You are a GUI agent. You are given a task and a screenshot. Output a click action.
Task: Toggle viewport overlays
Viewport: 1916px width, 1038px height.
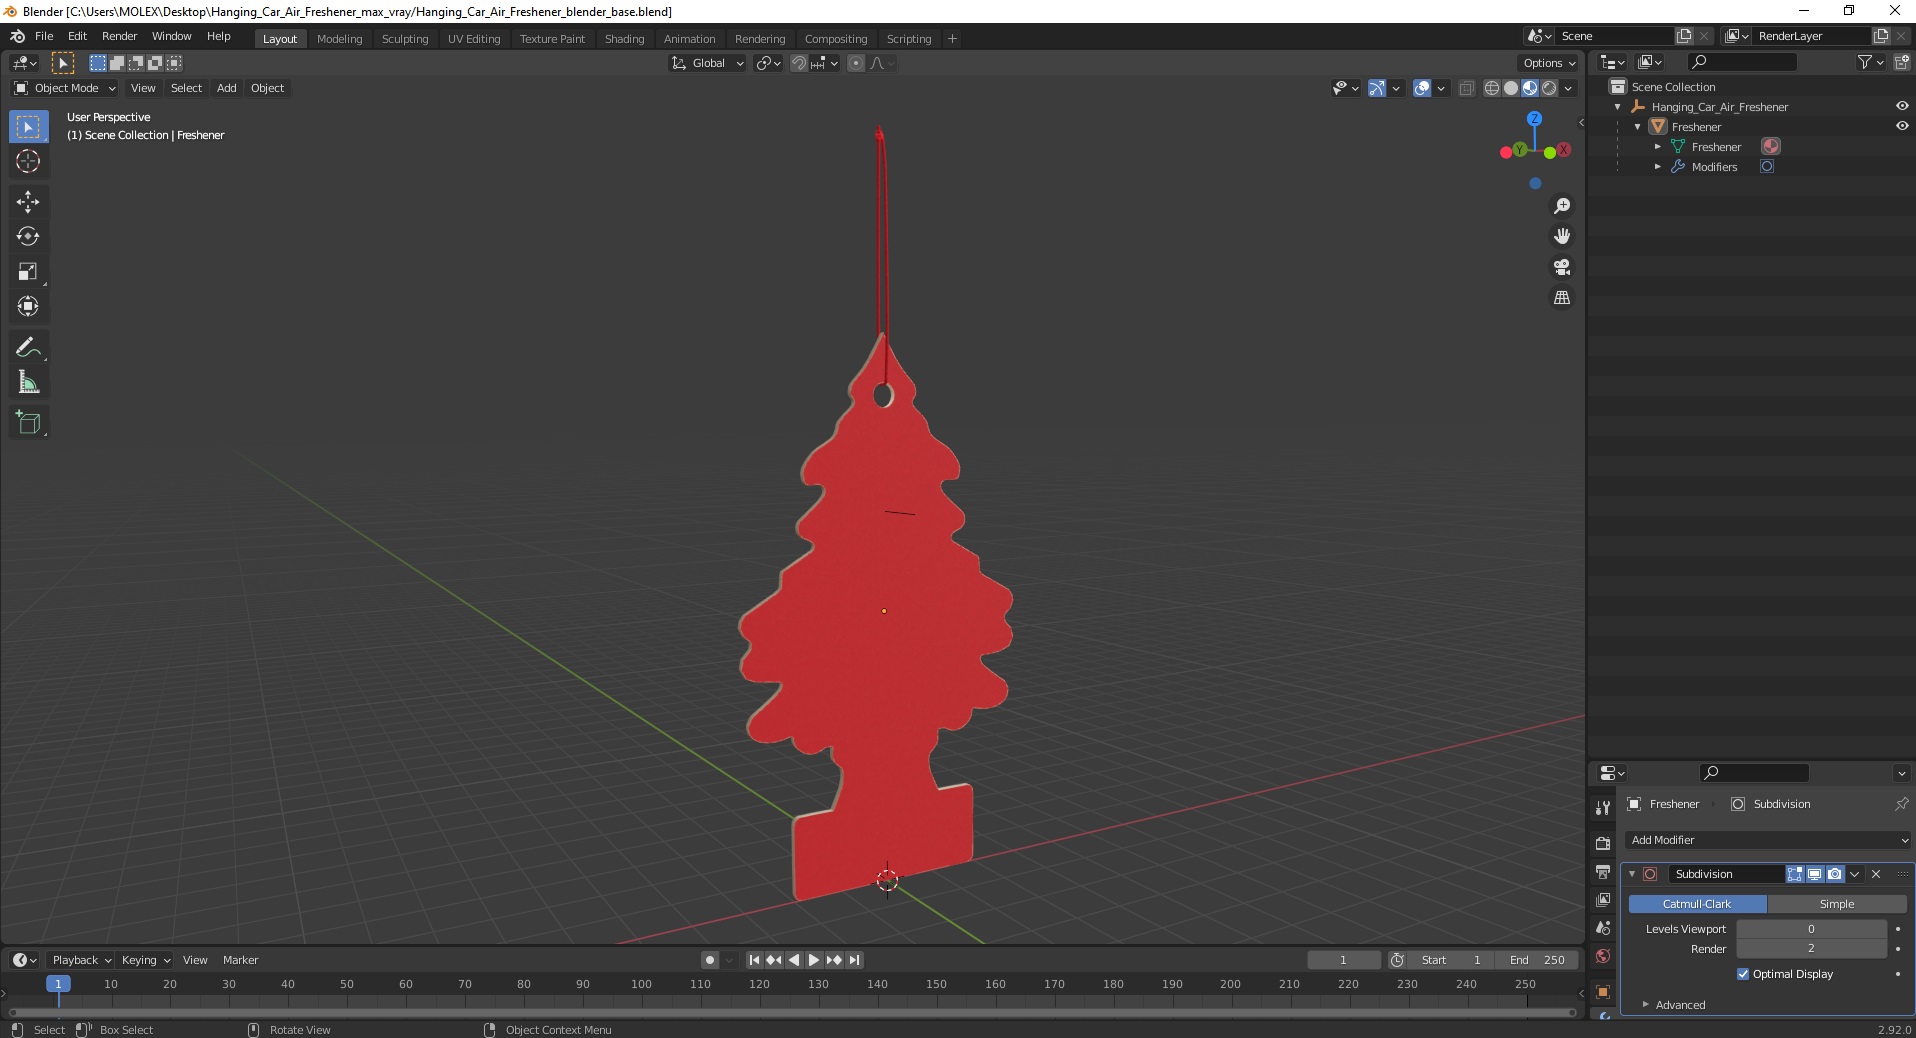pos(1422,88)
